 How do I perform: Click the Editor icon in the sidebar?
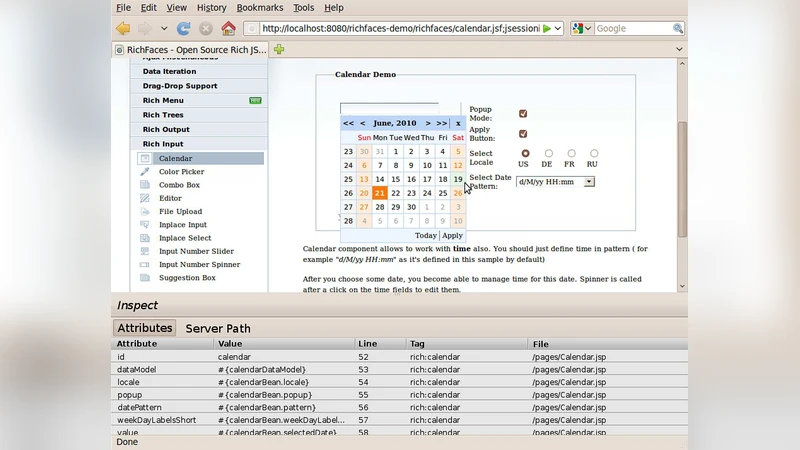click(x=145, y=198)
